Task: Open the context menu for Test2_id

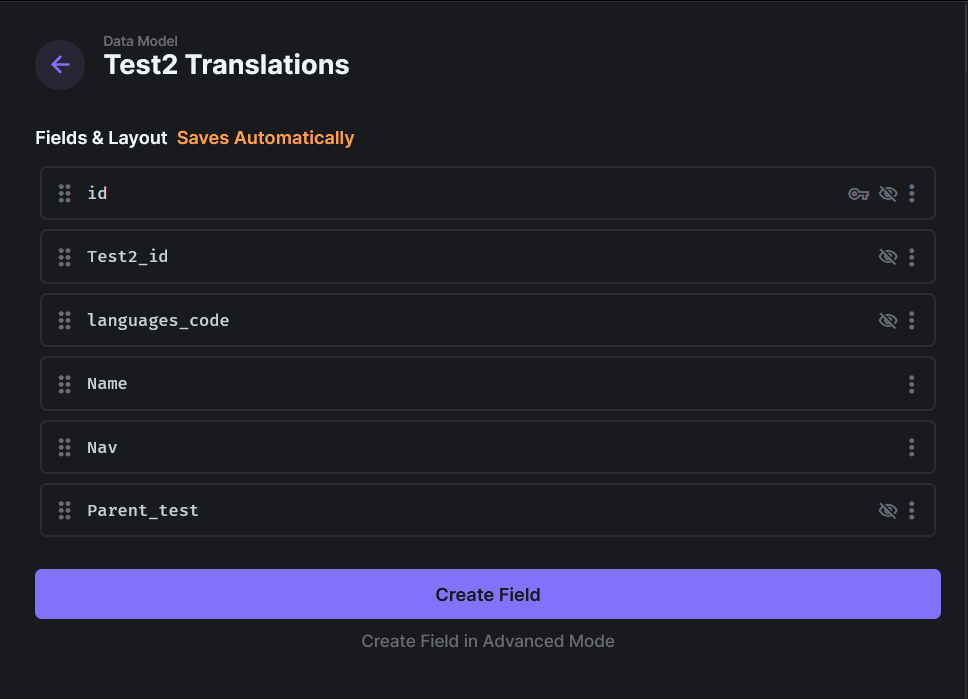Action: click(x=911, y=256)
